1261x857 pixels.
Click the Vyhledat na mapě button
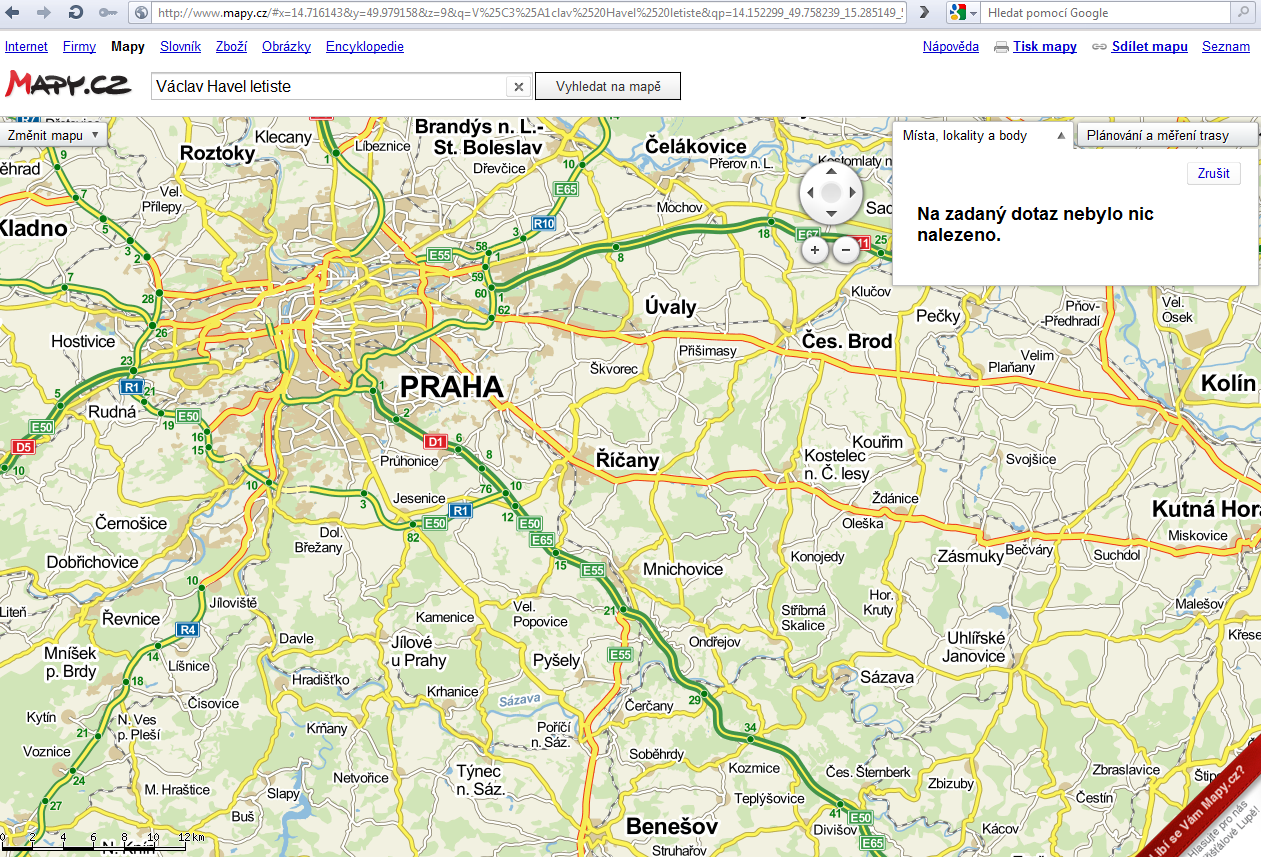point(608,87)
